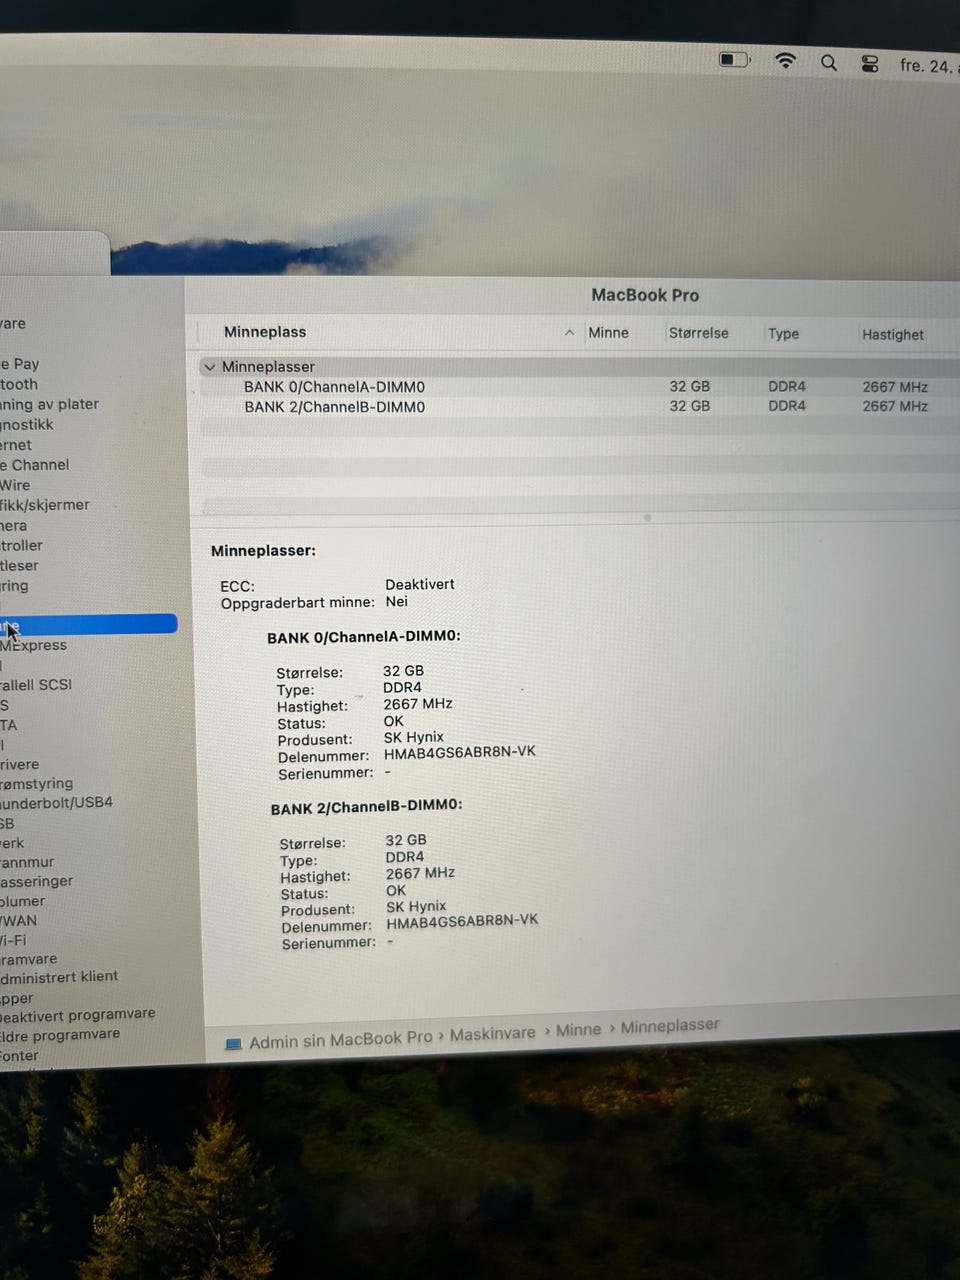Click DDR4 cell in BANK 2 row

click(787, 406)
